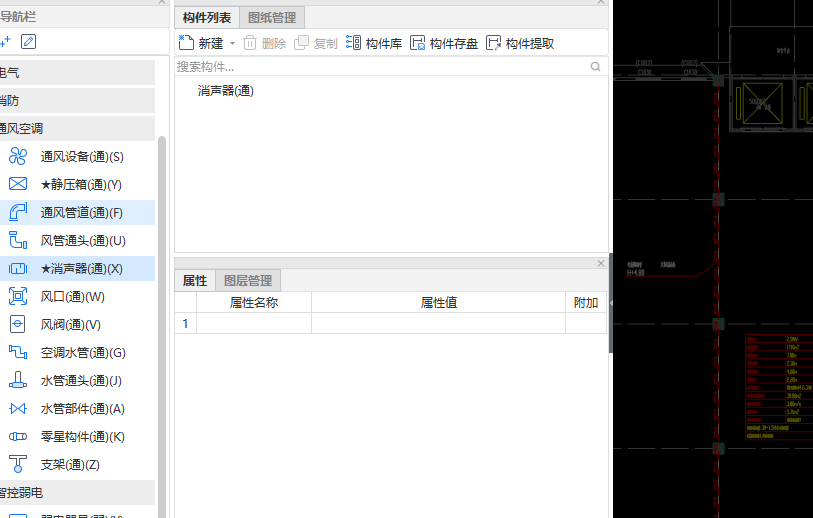The image size is (813, 518).
Task: Click the 删除 trash icon
Action: pyautogui.click(x=250, y=43)
